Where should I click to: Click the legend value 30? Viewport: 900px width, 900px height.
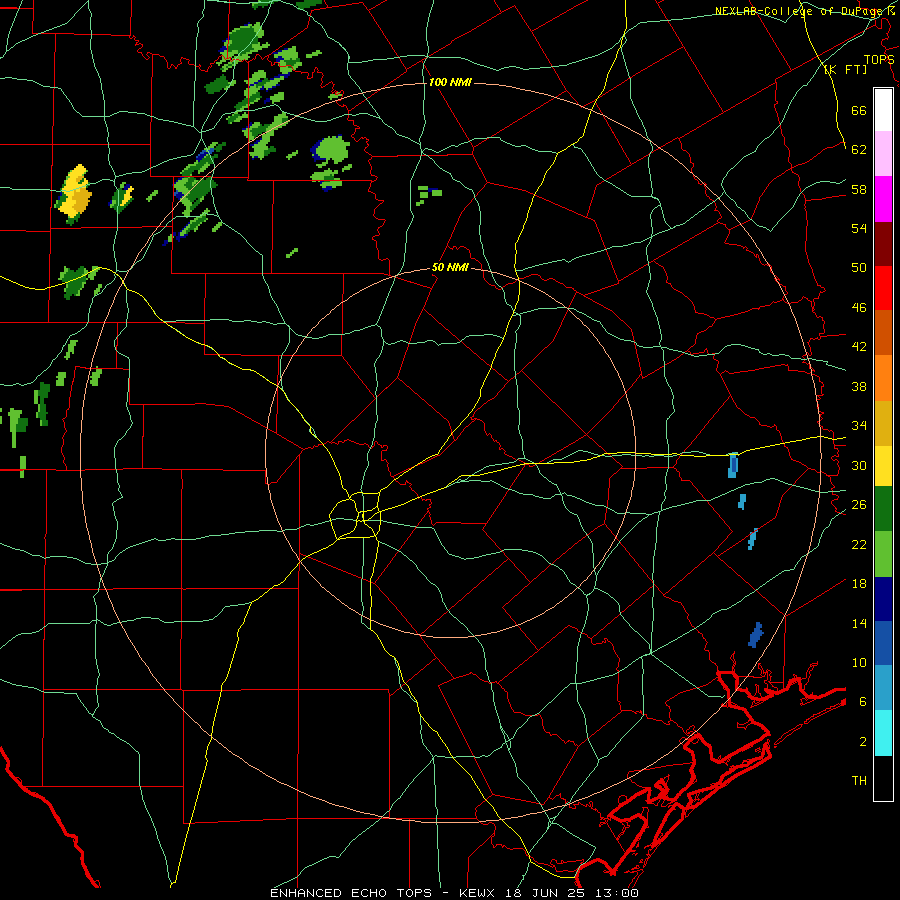click(x=859, y=465)
